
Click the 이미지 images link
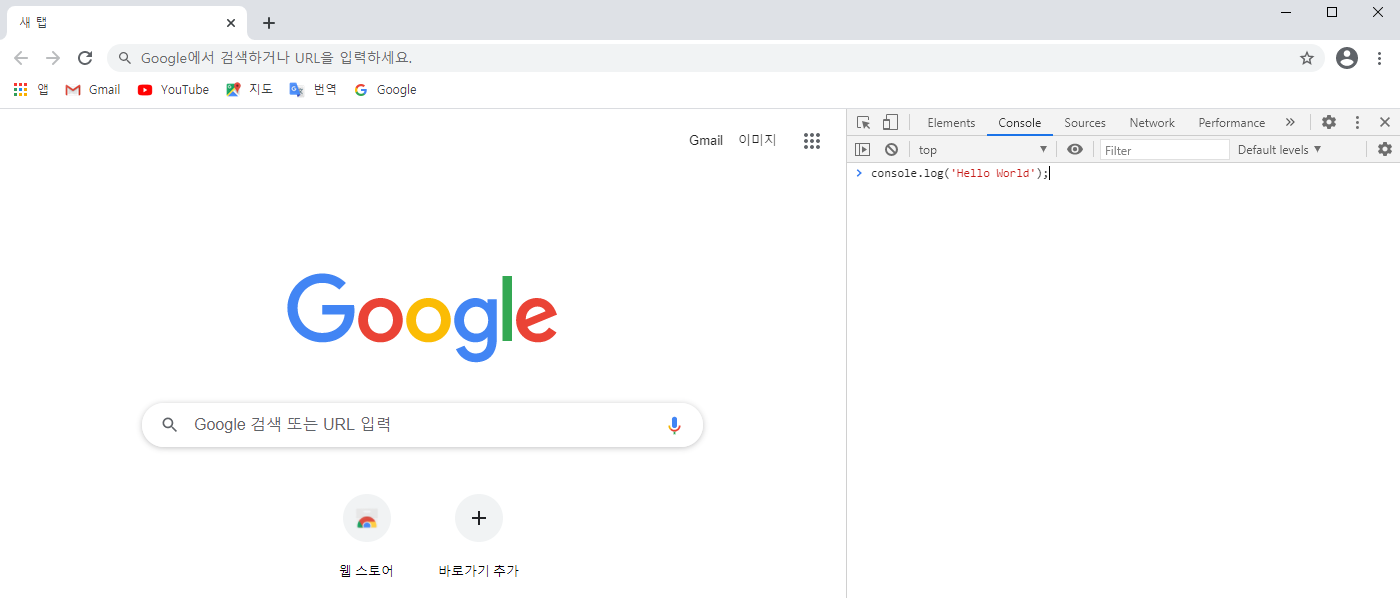click(x=757, y=140)
